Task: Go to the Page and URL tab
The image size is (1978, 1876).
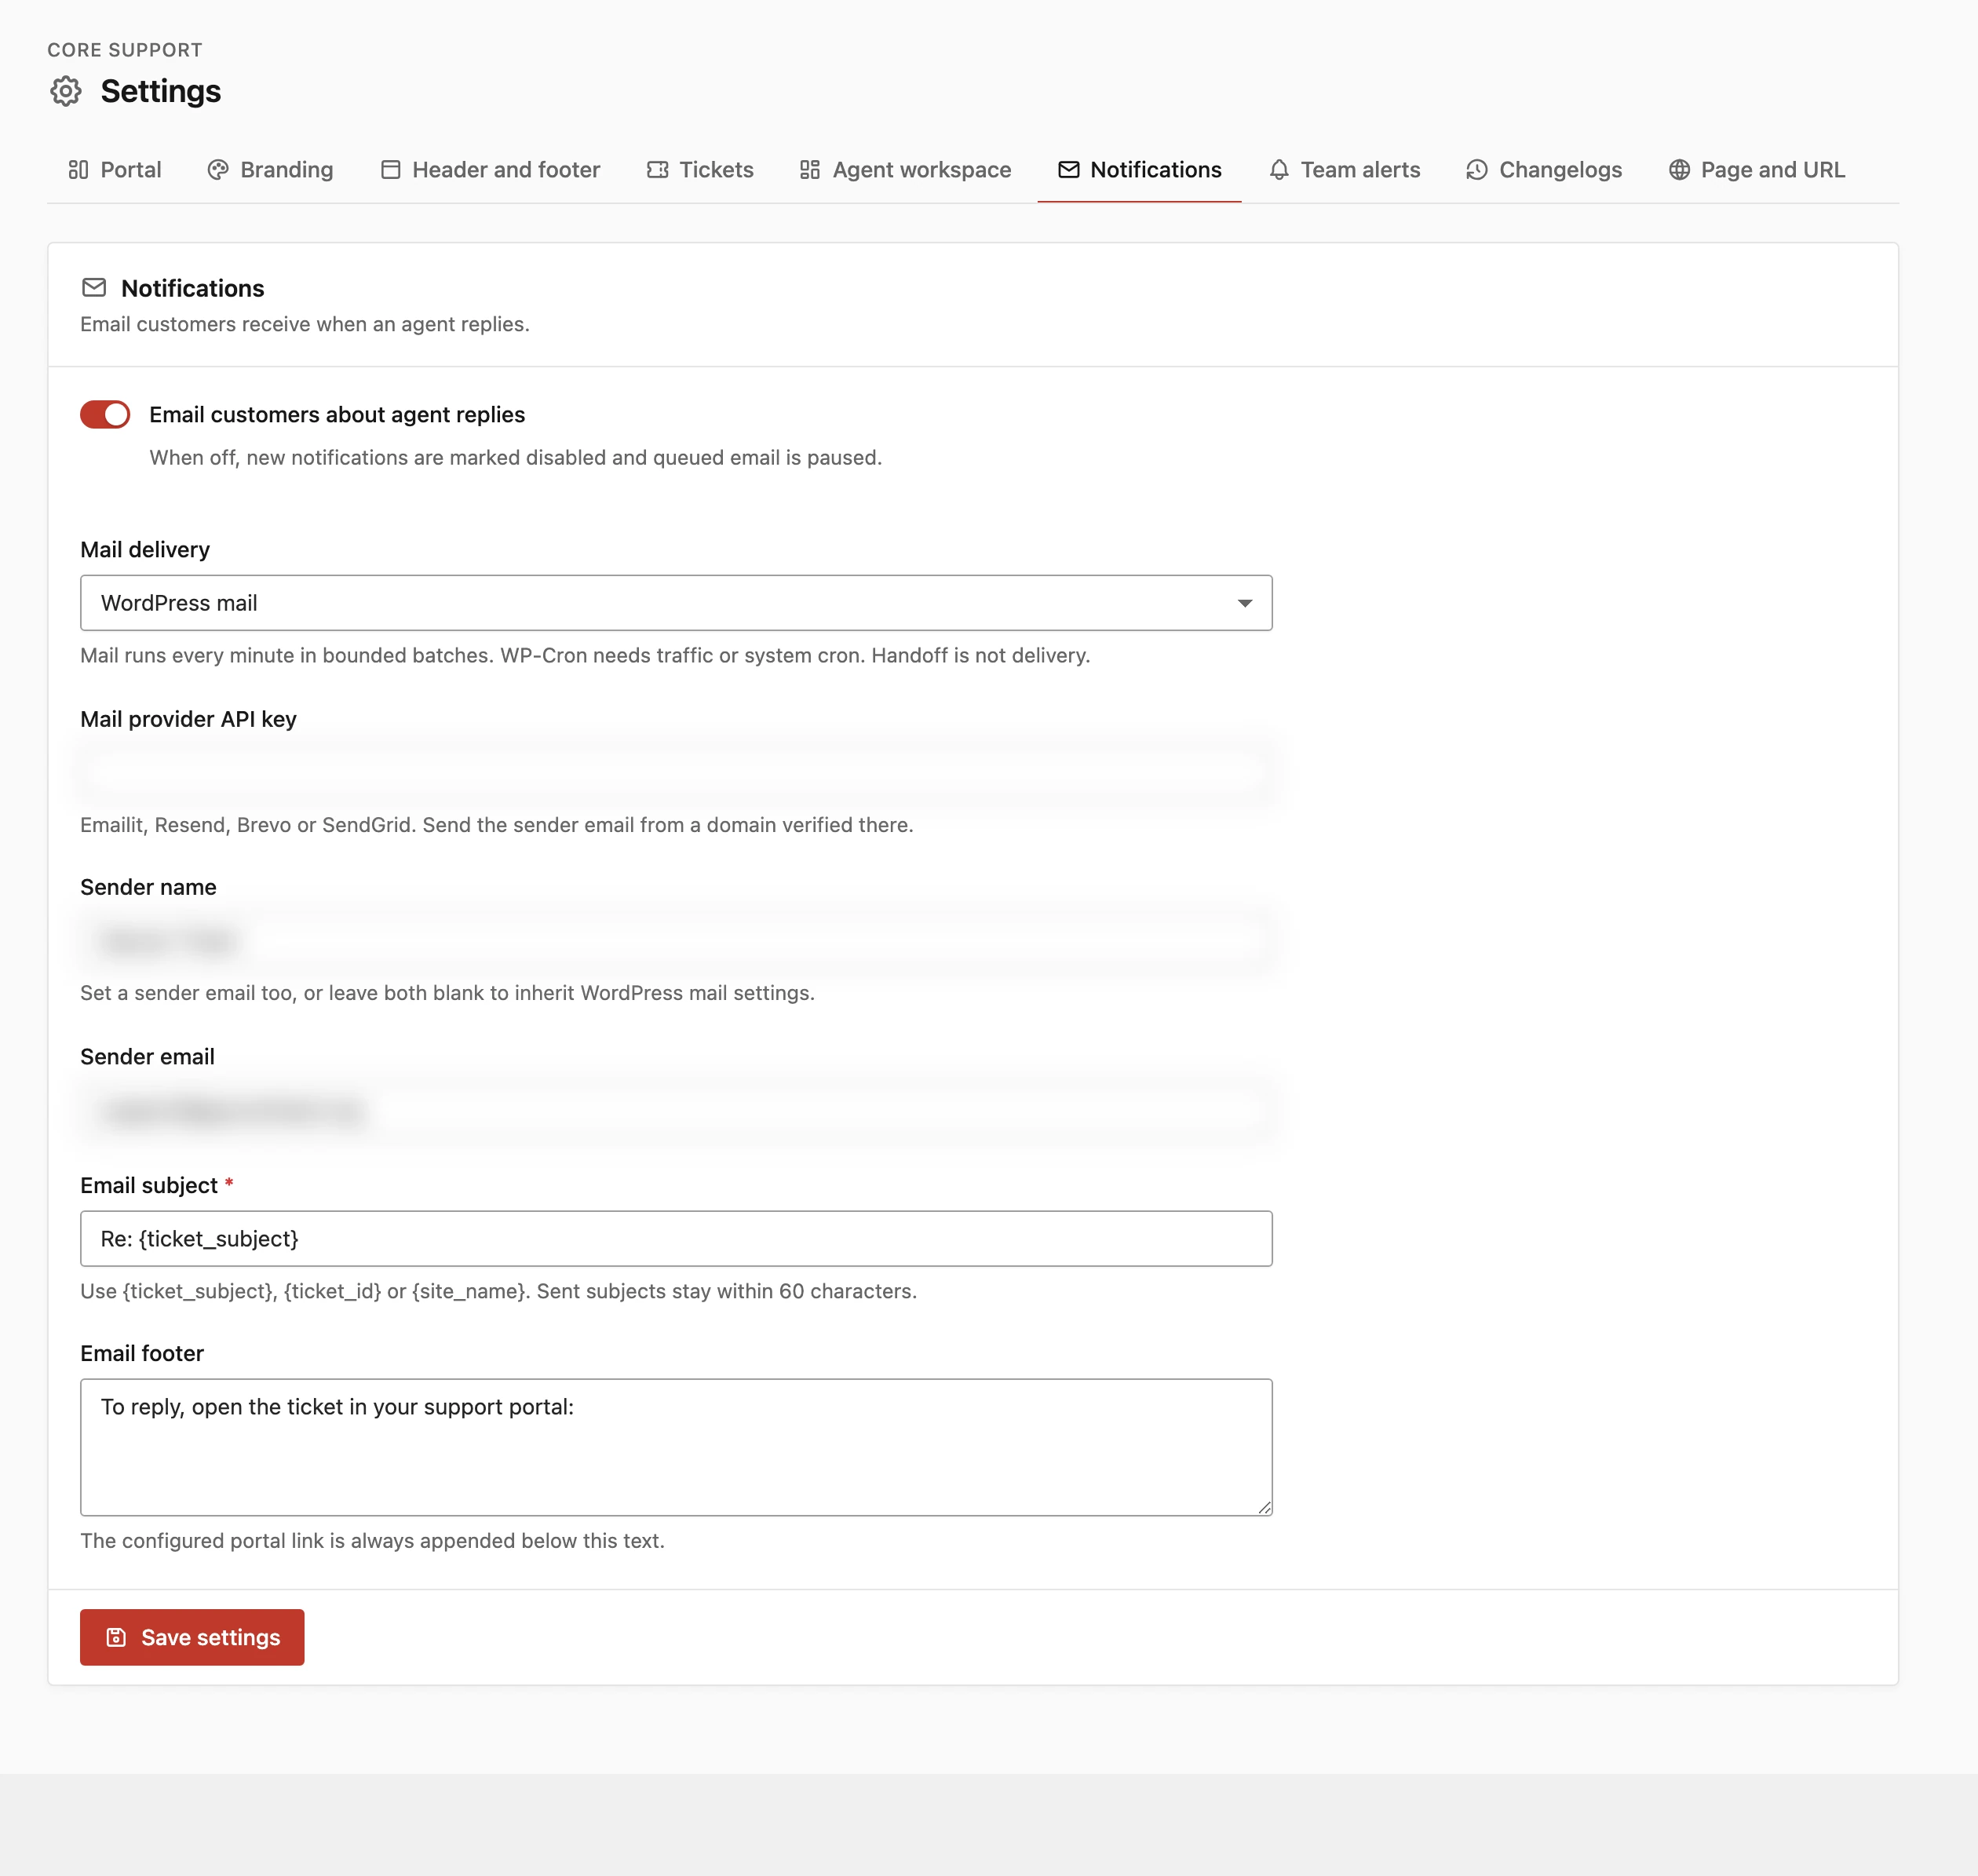Action: (x=1757, y=170)
